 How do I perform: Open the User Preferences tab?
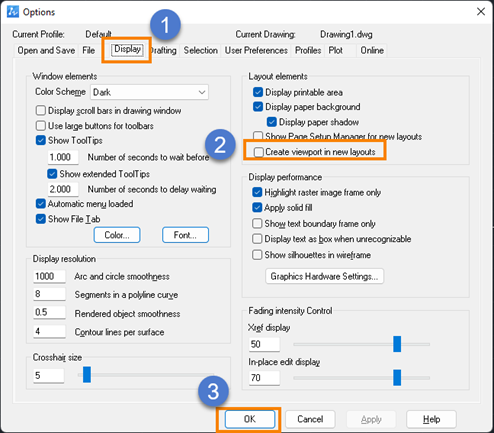pos(256,50)
